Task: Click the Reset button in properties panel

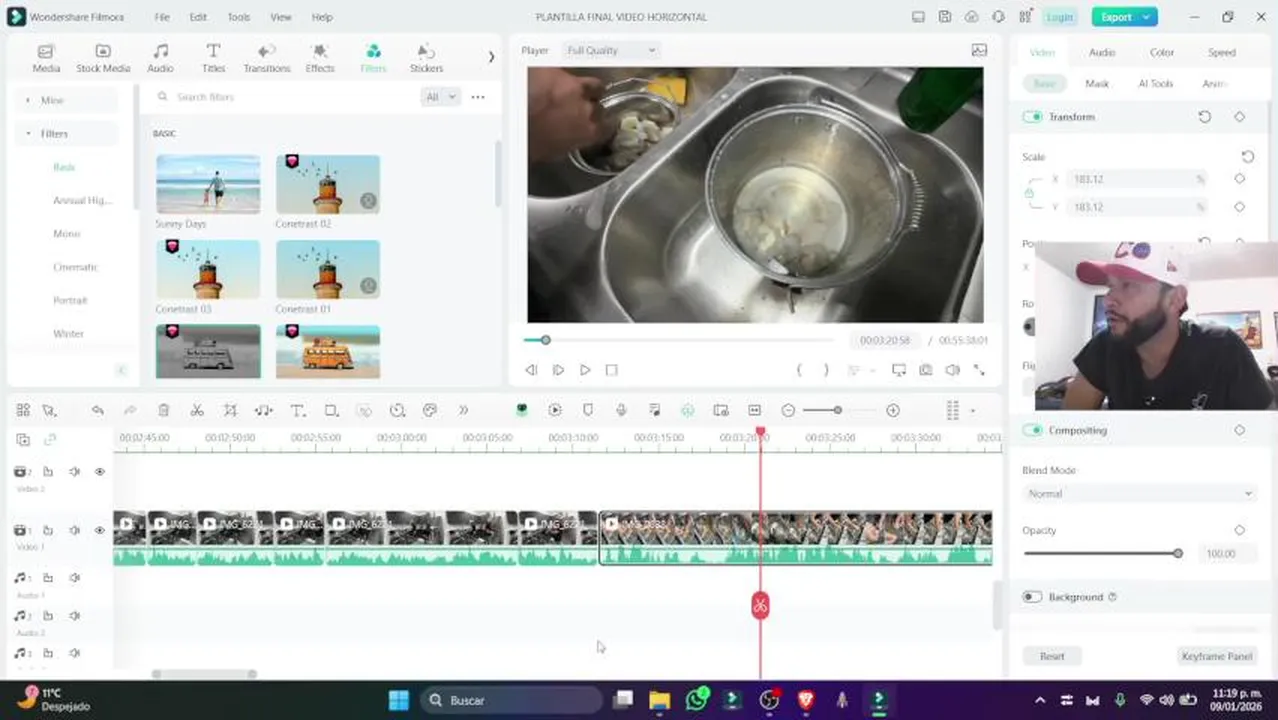Action: pos(1052,656)
